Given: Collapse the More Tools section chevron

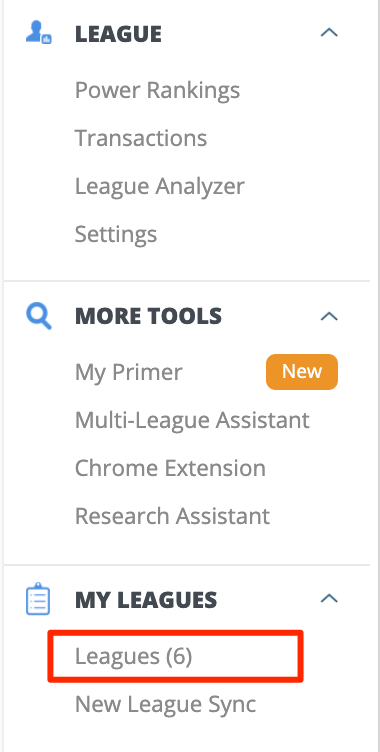Looking at the screenshot, I should point(329,316).
